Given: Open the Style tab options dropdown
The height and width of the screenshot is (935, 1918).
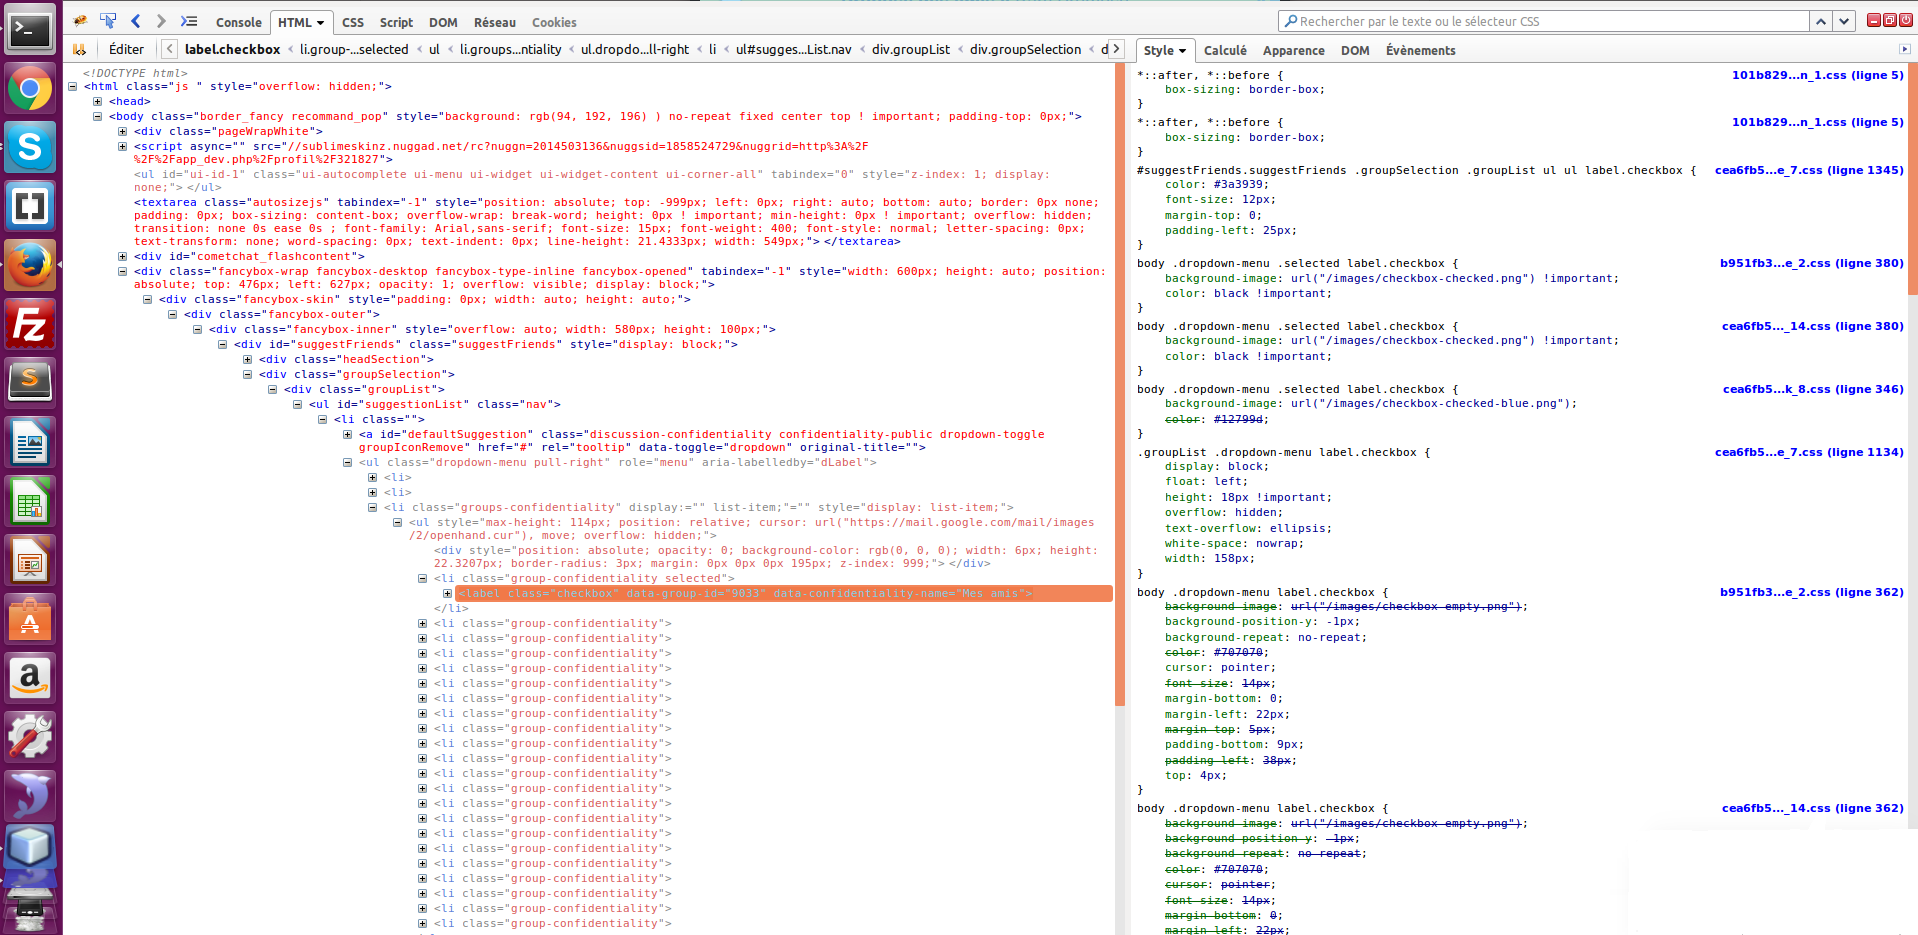Looking at the screenshot, I should click(x=1182, y=50).
